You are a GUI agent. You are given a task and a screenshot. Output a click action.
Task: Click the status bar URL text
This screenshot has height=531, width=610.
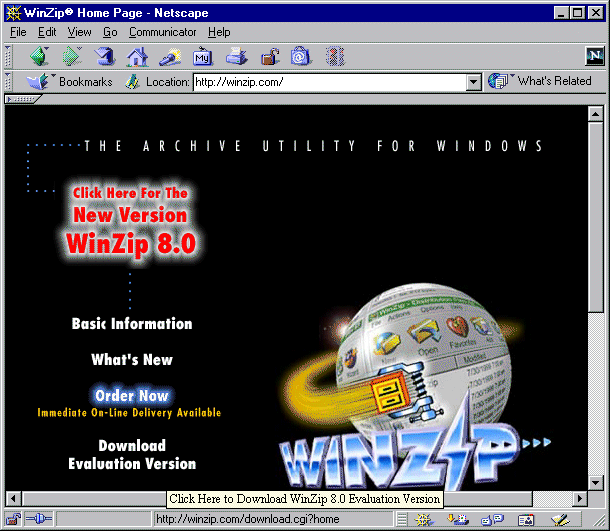coord(248,519)
